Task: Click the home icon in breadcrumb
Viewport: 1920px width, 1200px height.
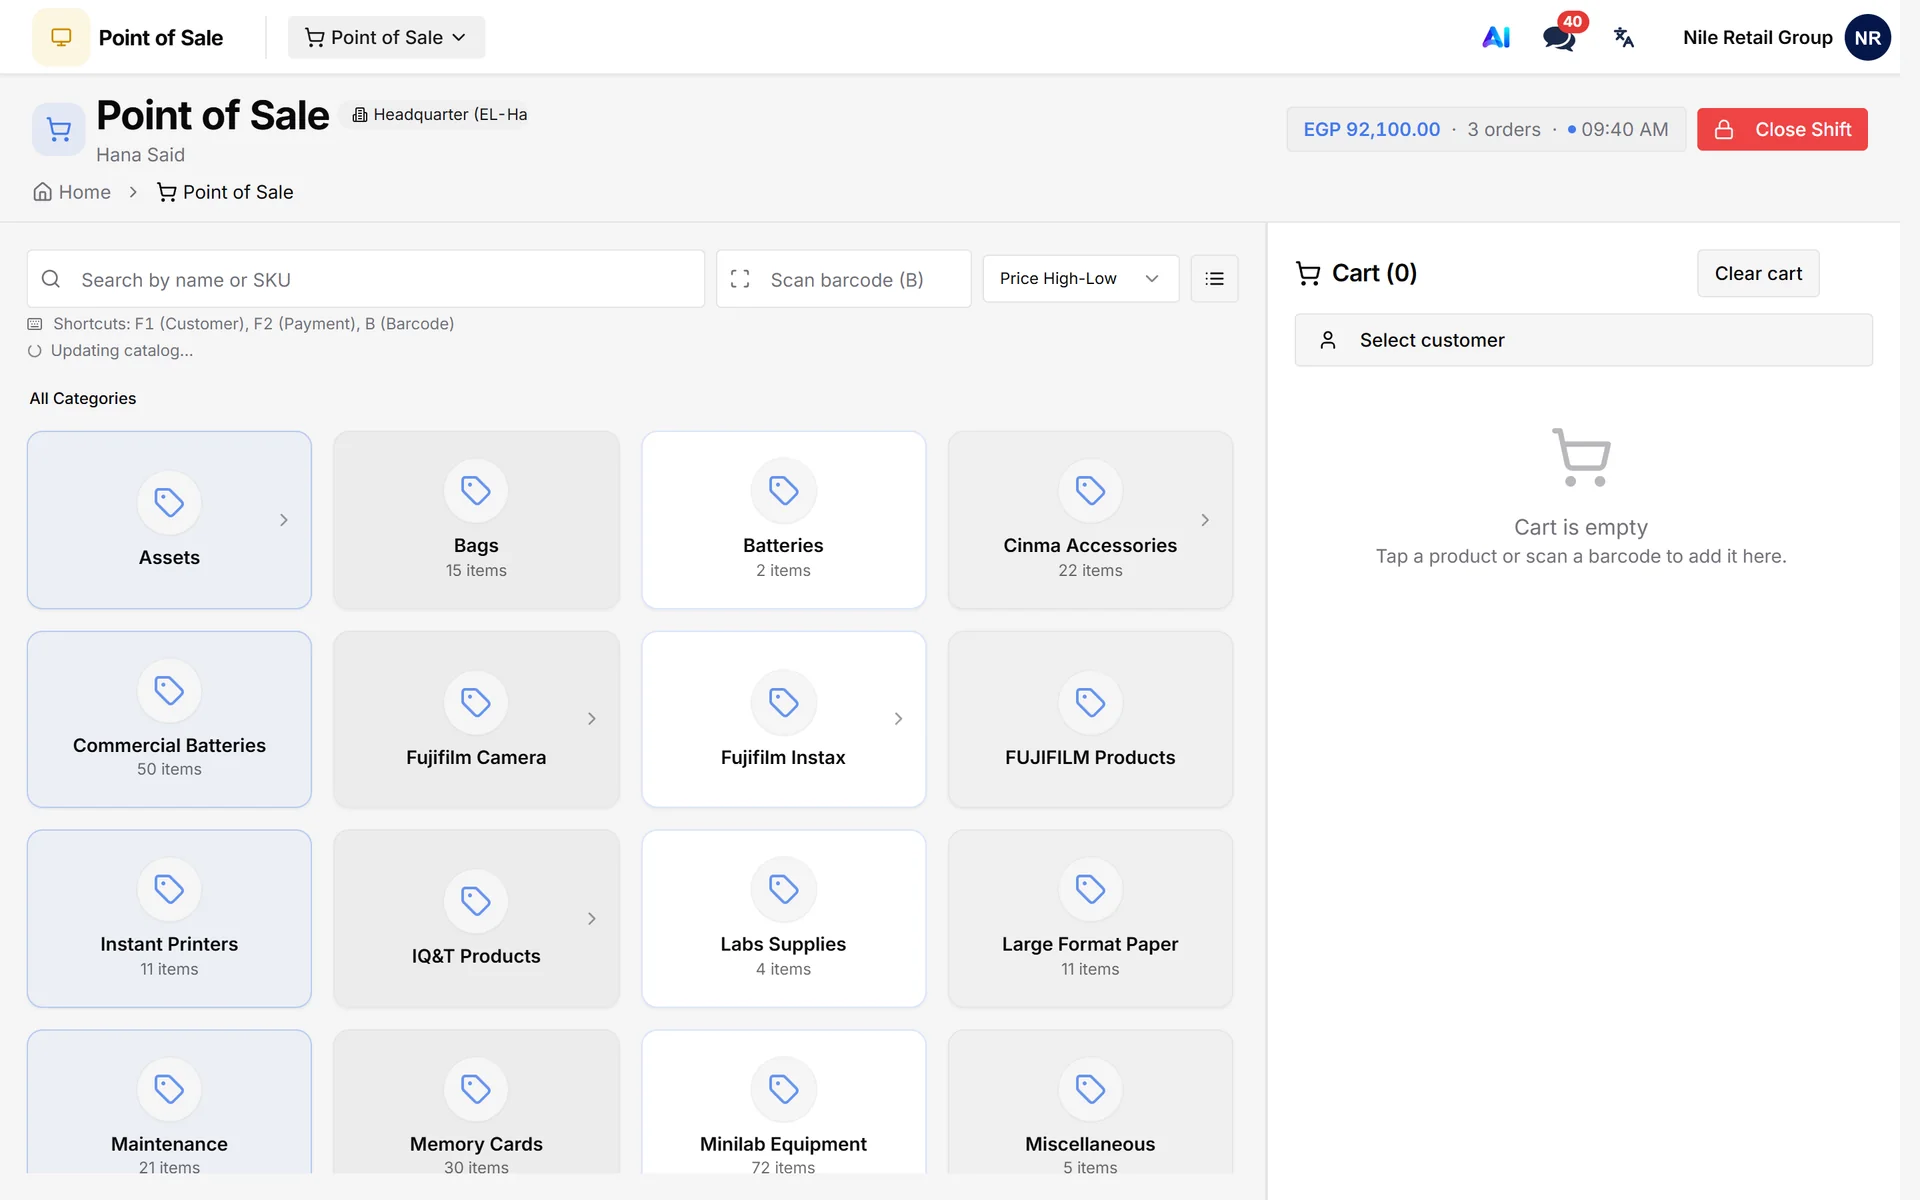Action: pos(43,192)
